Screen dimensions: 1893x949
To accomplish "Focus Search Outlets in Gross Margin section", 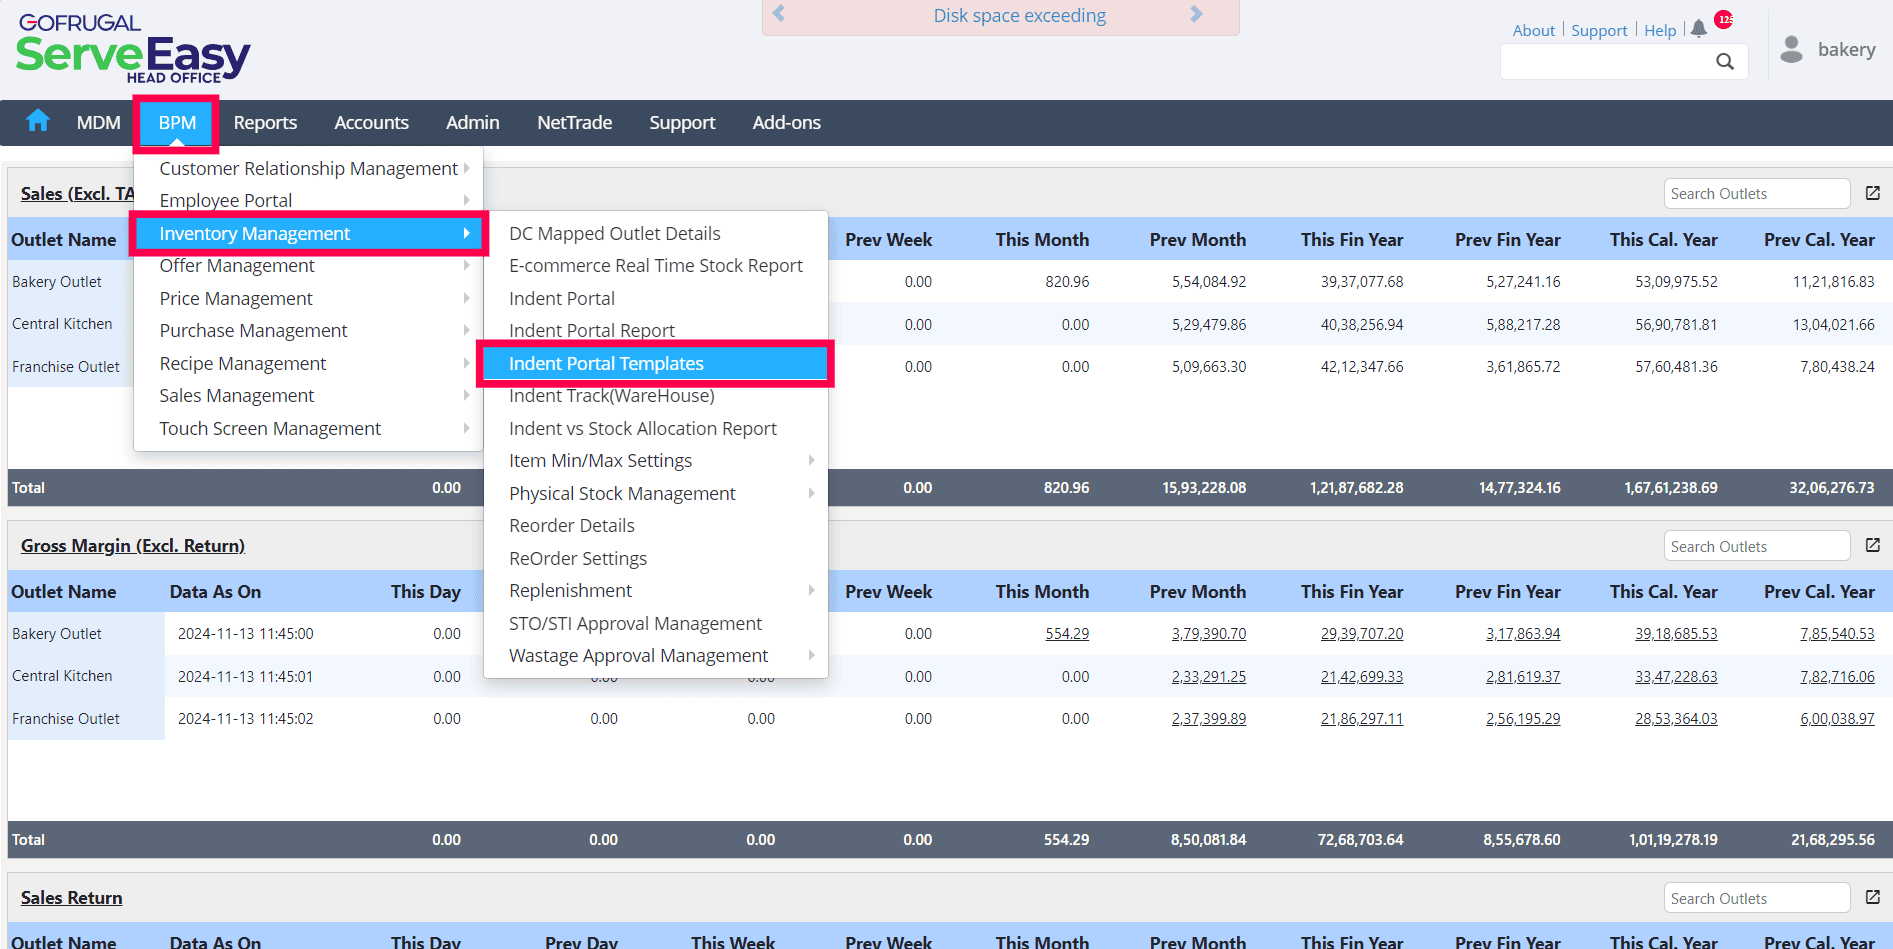I will click(x=1757, y=546).
